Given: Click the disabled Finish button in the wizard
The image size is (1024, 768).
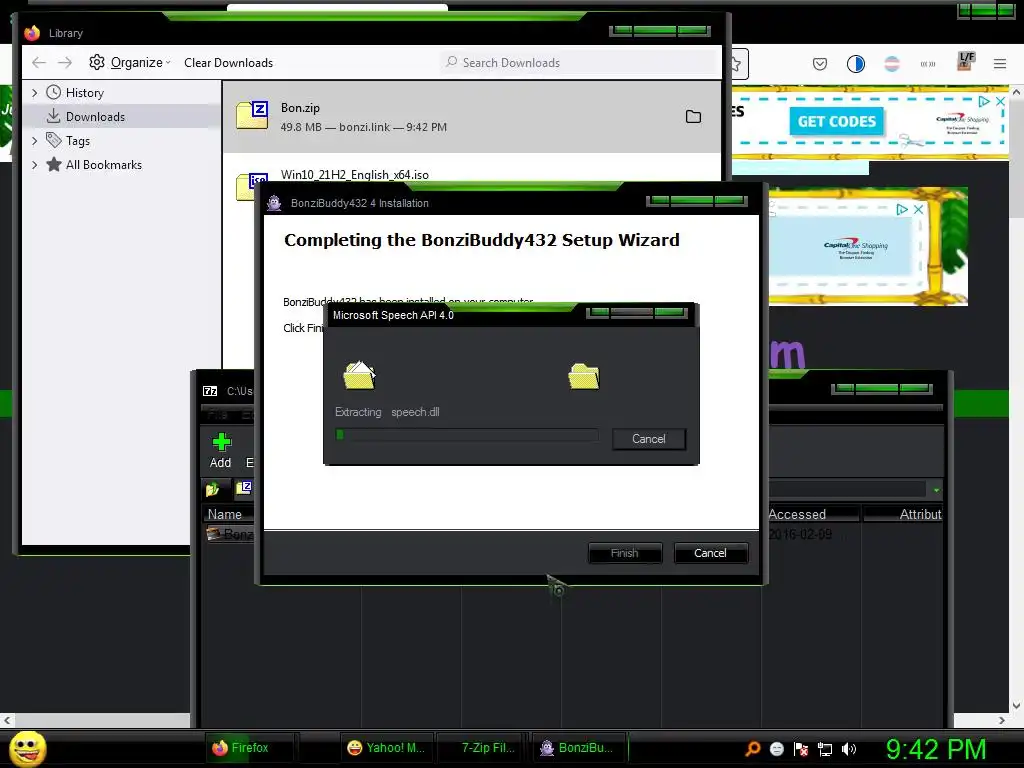Looking at the screenshot, I should (x=624, y=553).
